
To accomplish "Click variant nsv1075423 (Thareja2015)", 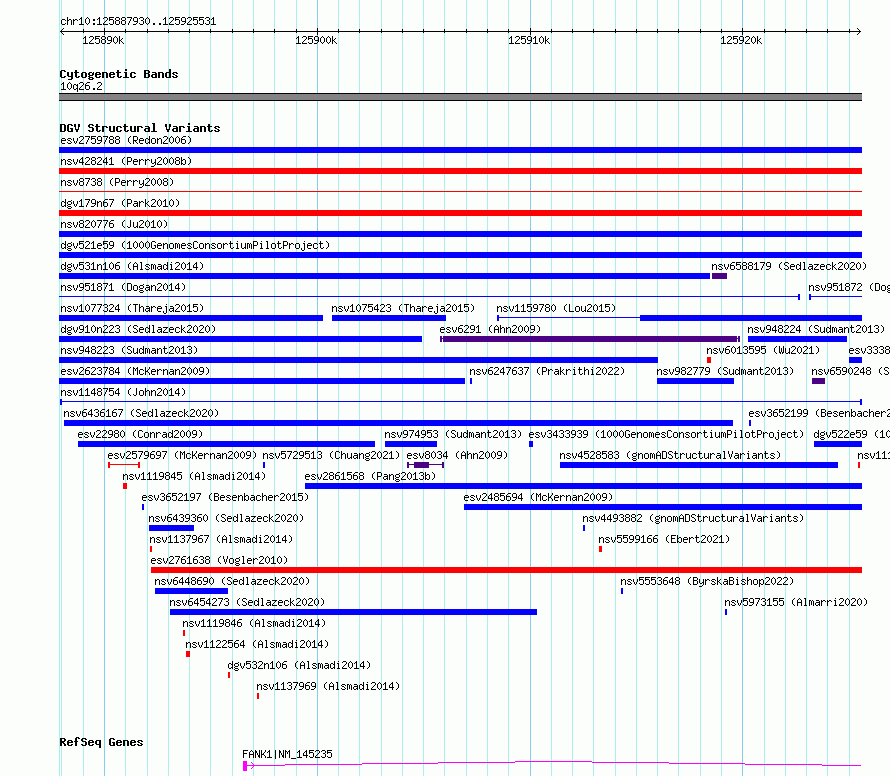I will point(403,308).
